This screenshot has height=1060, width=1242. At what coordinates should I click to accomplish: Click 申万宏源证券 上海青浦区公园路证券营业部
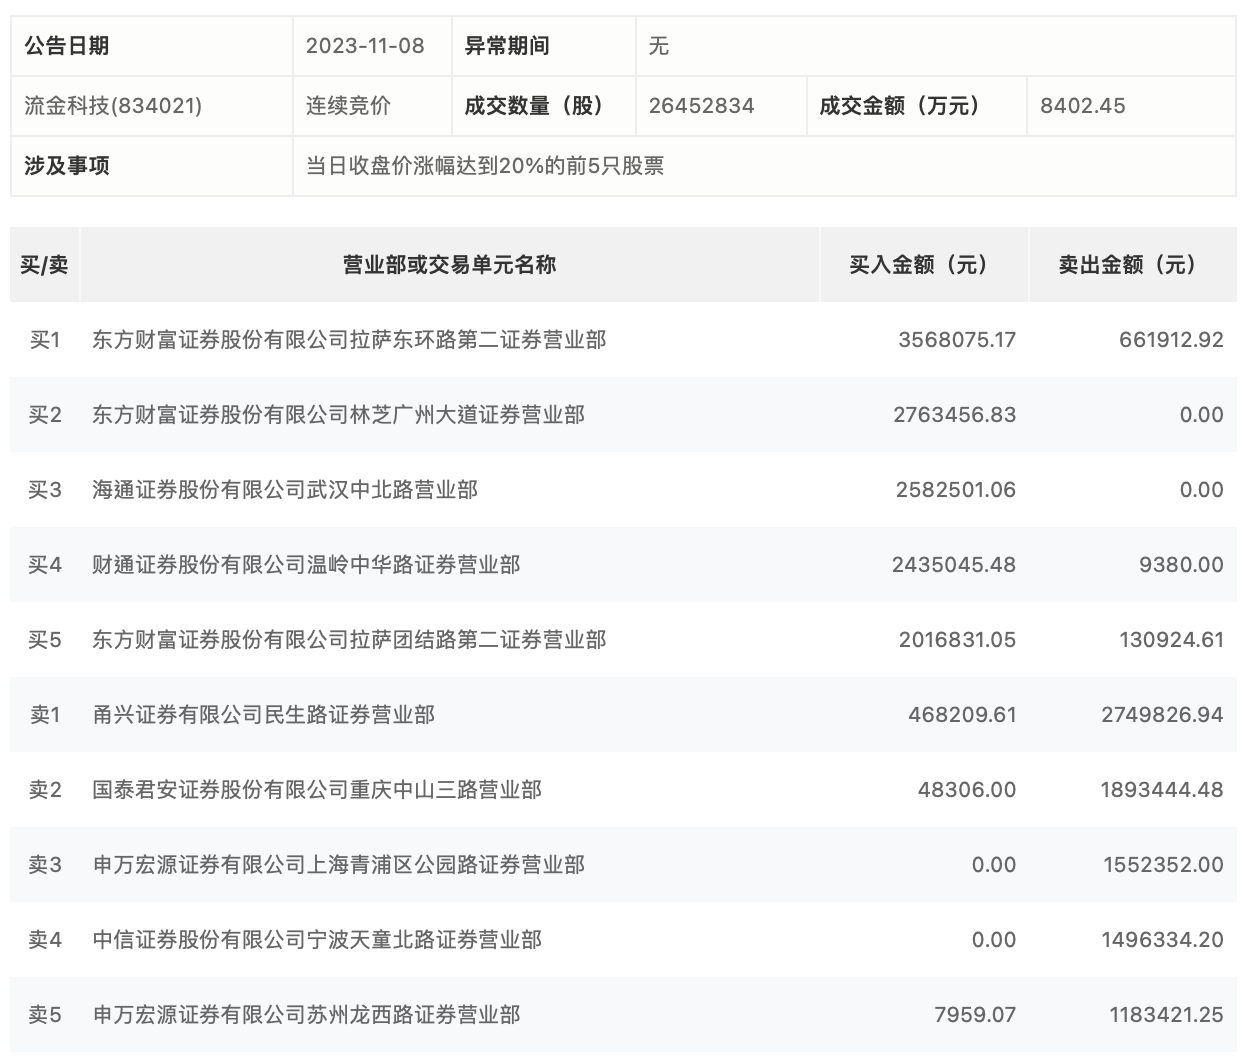coord(339,865)
